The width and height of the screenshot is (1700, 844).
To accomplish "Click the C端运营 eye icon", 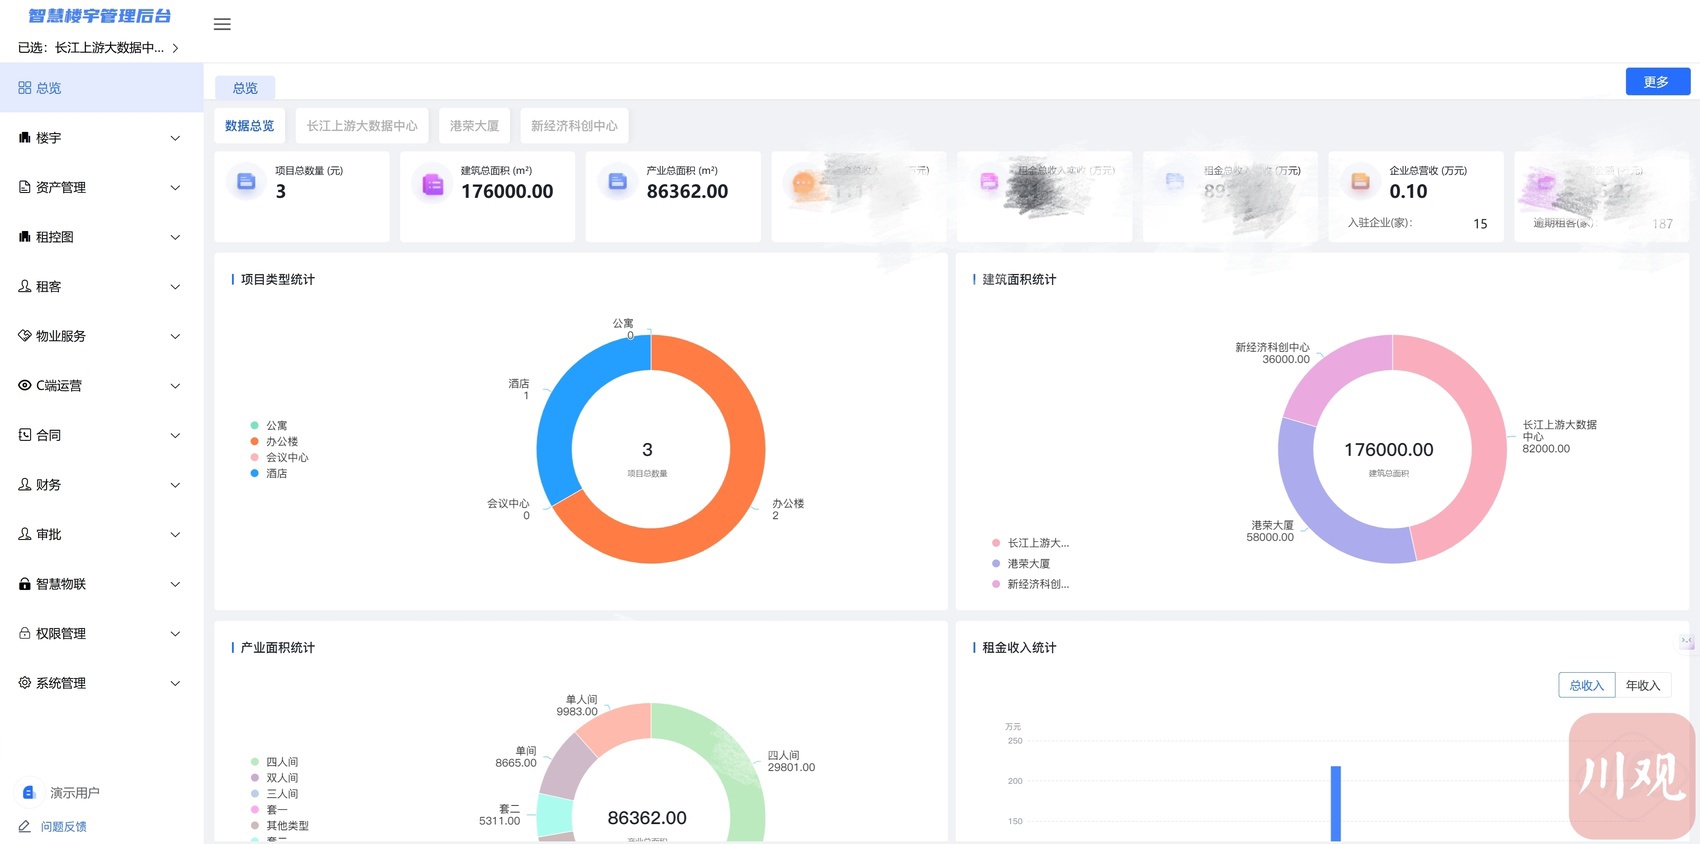I will [25, 385].
